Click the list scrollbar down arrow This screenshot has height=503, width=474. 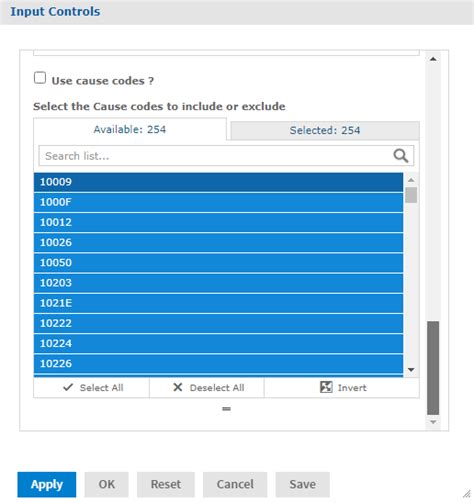pyautogui.click(x=411, y=370)
